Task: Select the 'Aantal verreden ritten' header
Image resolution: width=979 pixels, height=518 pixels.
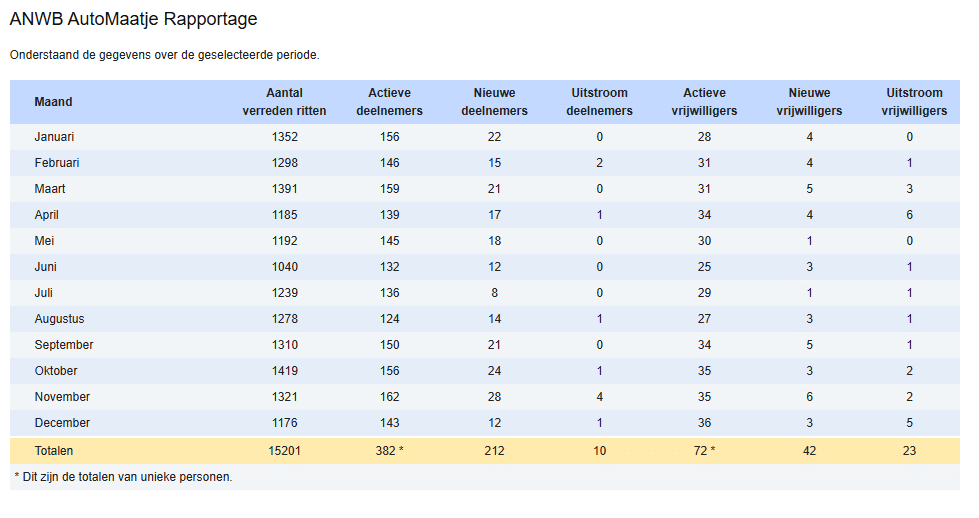Action: (x=284, y=102)
